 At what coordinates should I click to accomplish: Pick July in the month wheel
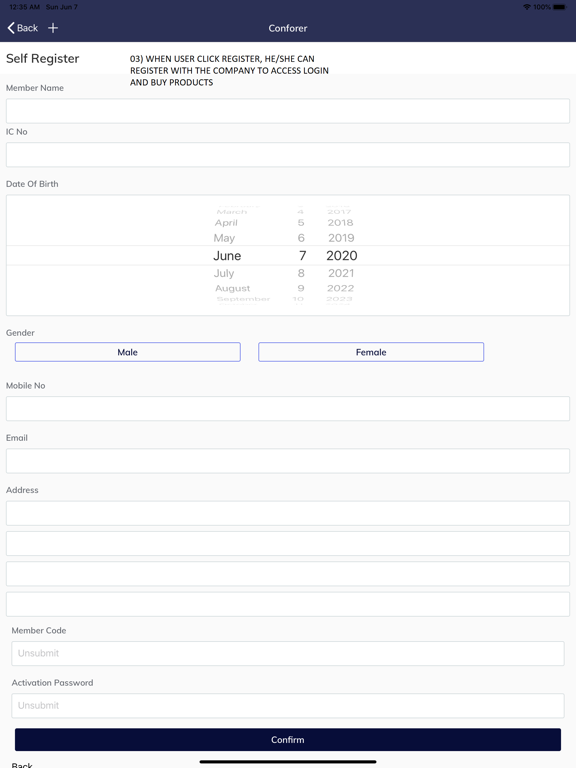[x=224, y=273]
